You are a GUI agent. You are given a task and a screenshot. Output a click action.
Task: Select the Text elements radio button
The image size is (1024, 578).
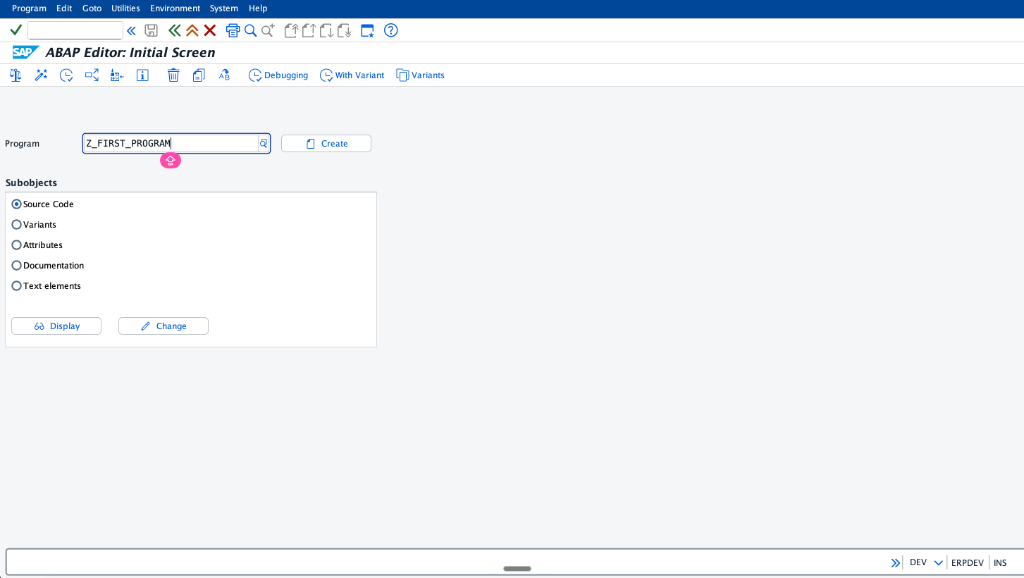(x=16, y=286)
